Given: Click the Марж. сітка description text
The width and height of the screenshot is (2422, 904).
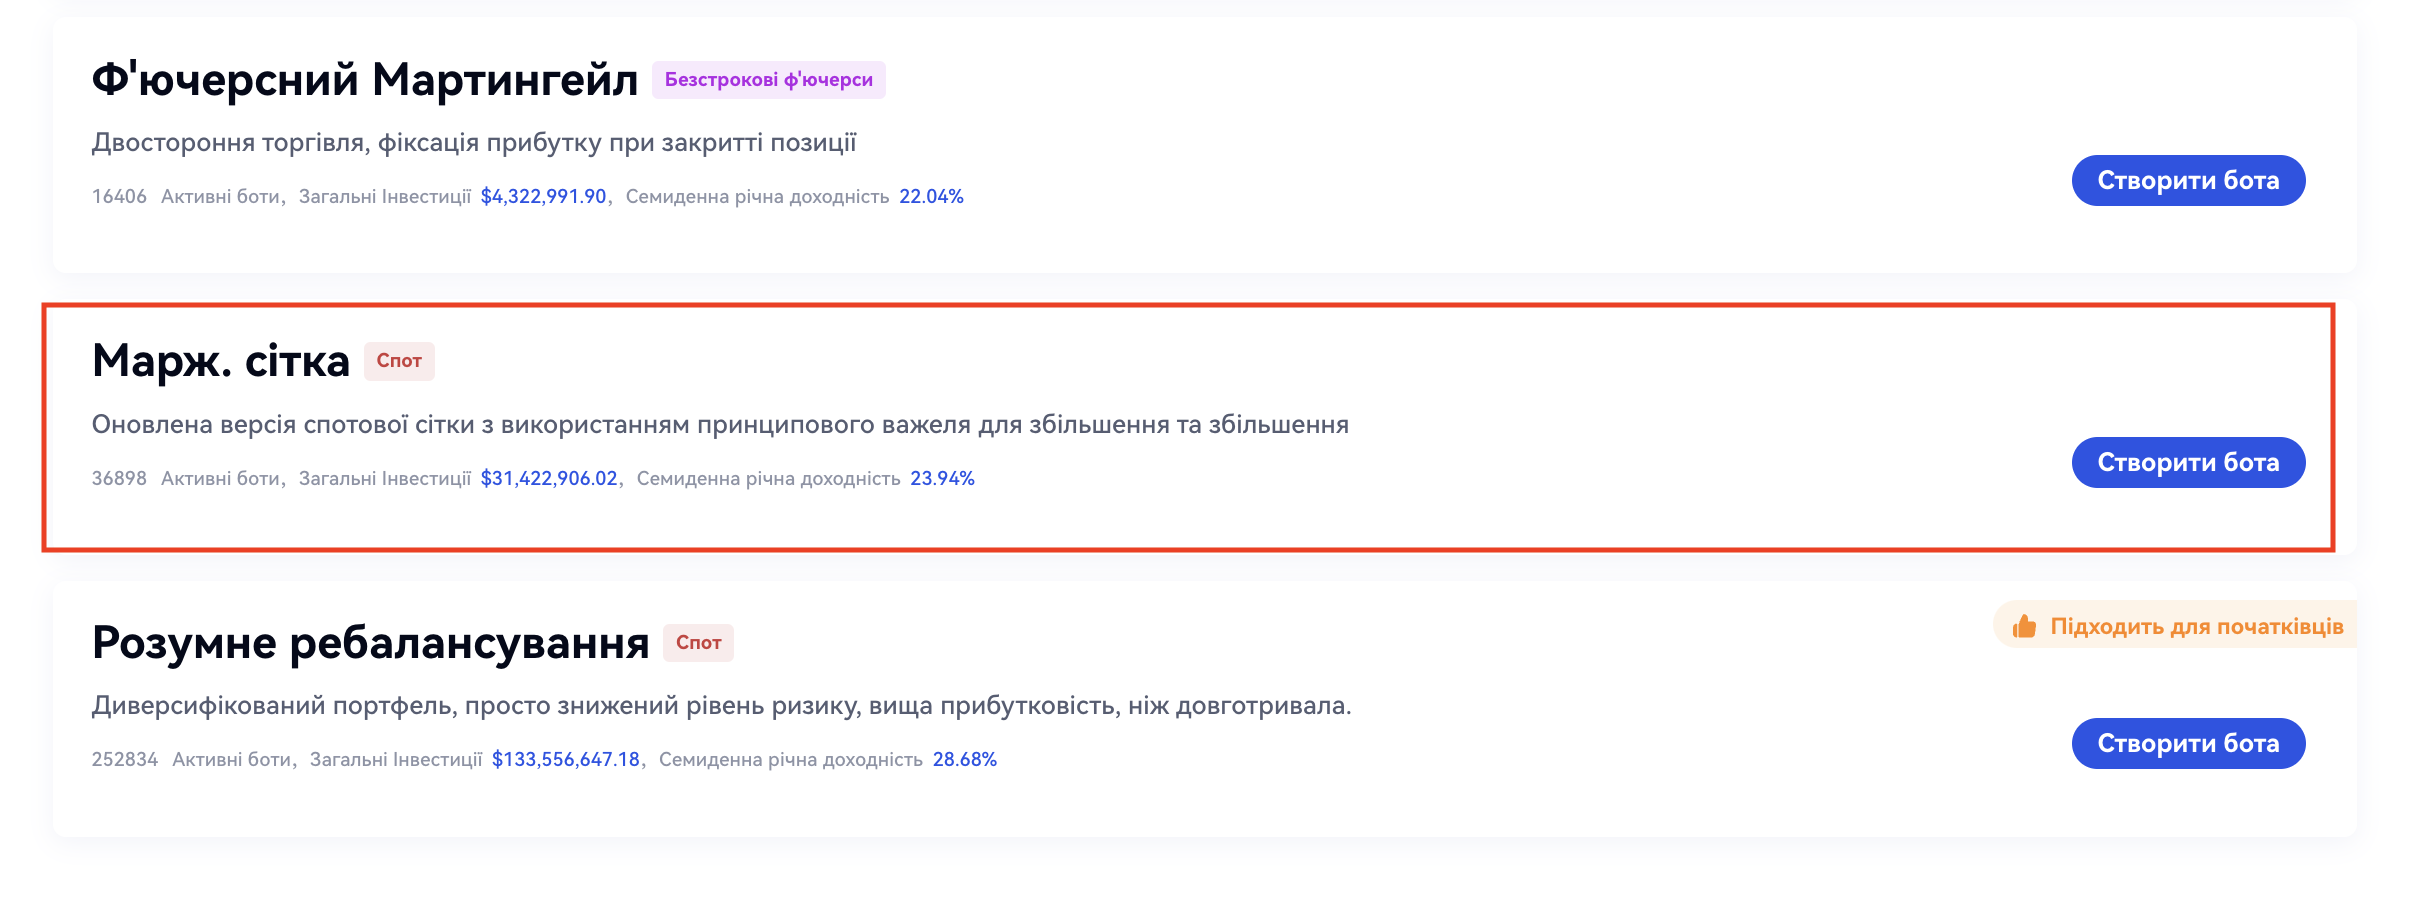Looking at the screenshot, I should pyautogui.click(x=720, y=425).
